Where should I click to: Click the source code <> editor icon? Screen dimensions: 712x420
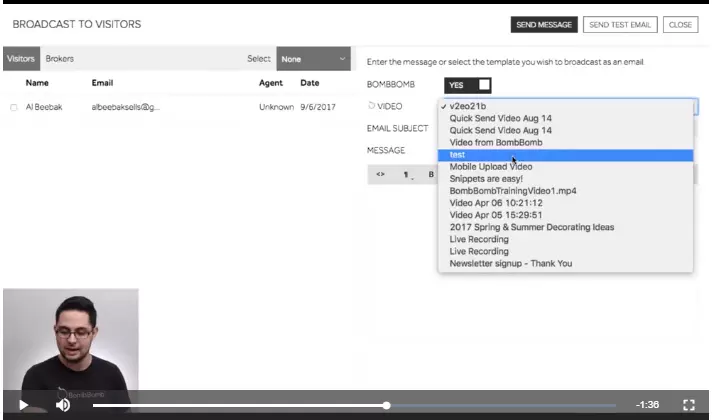(x=380, y=174)
